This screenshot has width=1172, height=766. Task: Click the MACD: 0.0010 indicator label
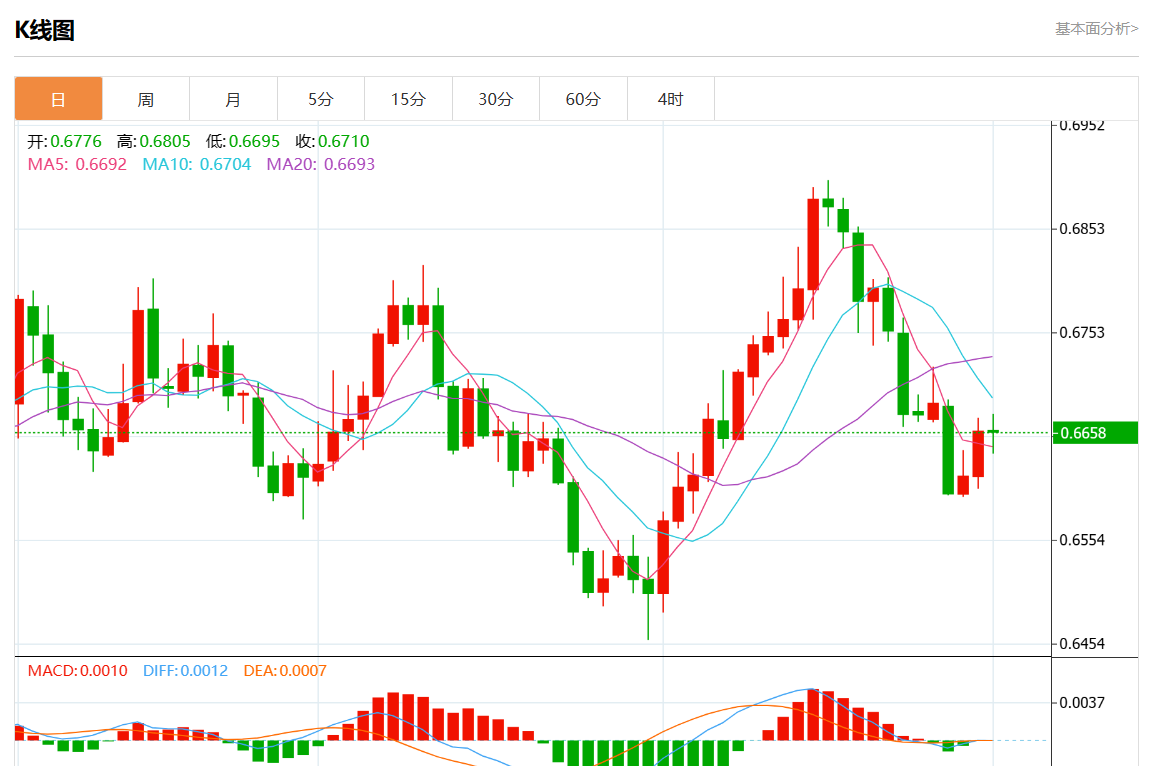click(78, 671)
